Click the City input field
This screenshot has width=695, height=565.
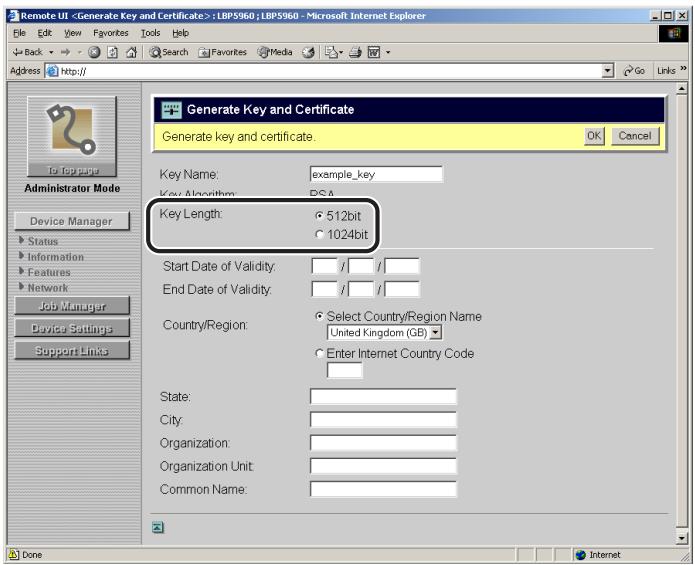click(x=383, y=419)
